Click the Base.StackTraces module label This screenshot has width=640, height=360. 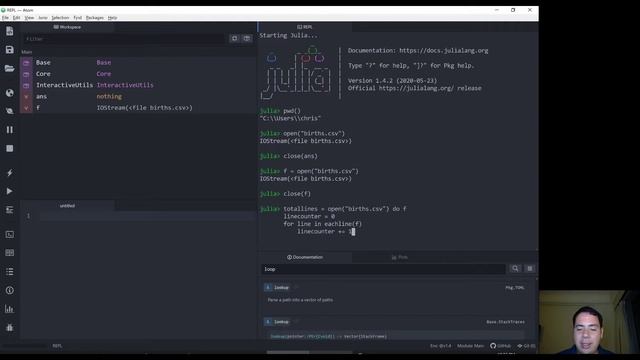tap(505, 322)
